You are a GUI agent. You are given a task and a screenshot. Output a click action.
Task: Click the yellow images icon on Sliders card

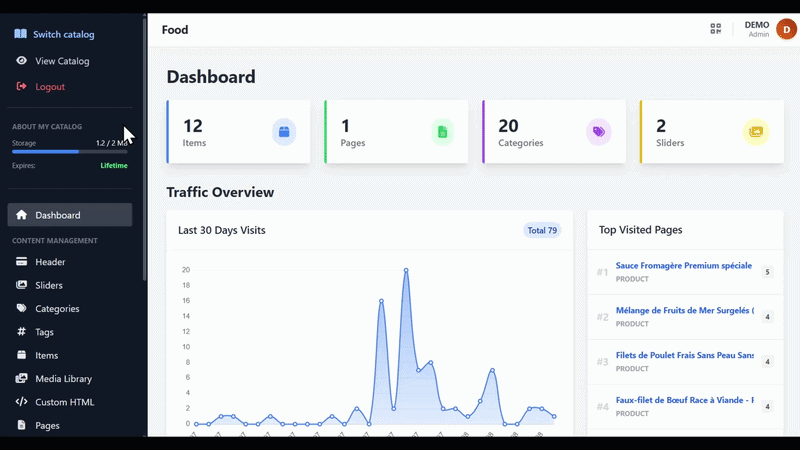(756, 132)
